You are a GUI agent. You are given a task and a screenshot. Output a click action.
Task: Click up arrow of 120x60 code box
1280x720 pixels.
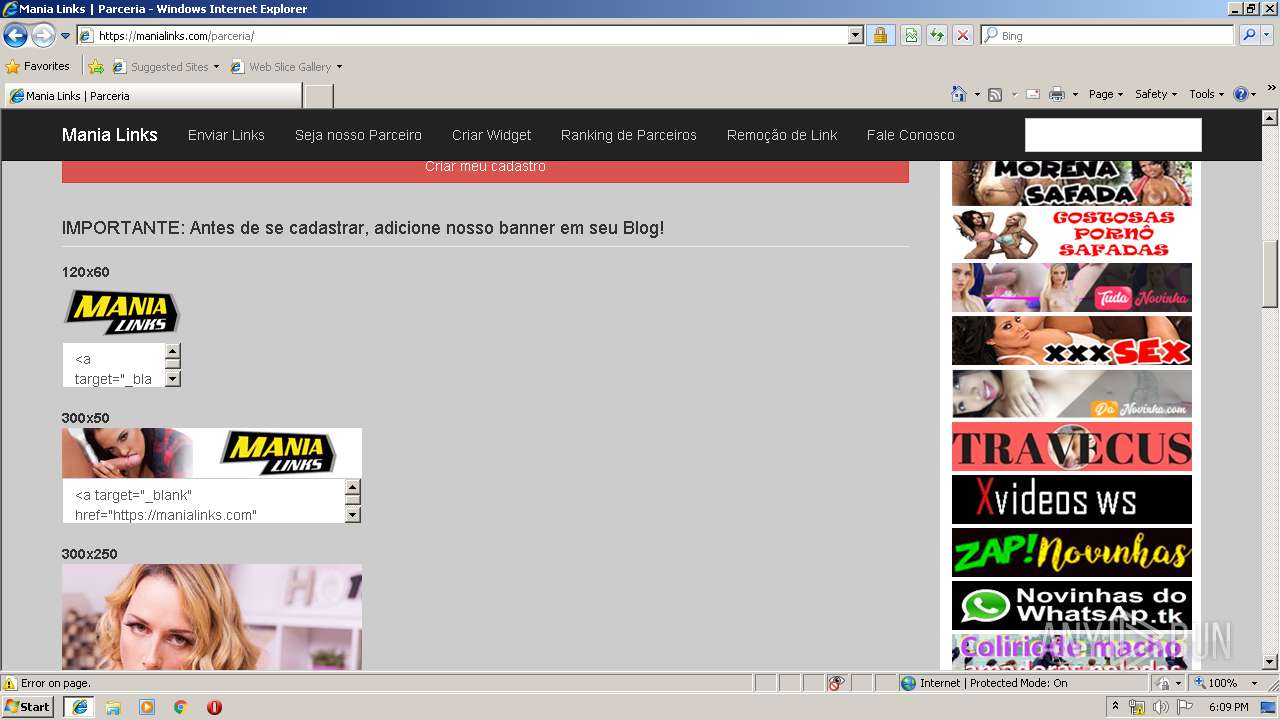(173, 352)
